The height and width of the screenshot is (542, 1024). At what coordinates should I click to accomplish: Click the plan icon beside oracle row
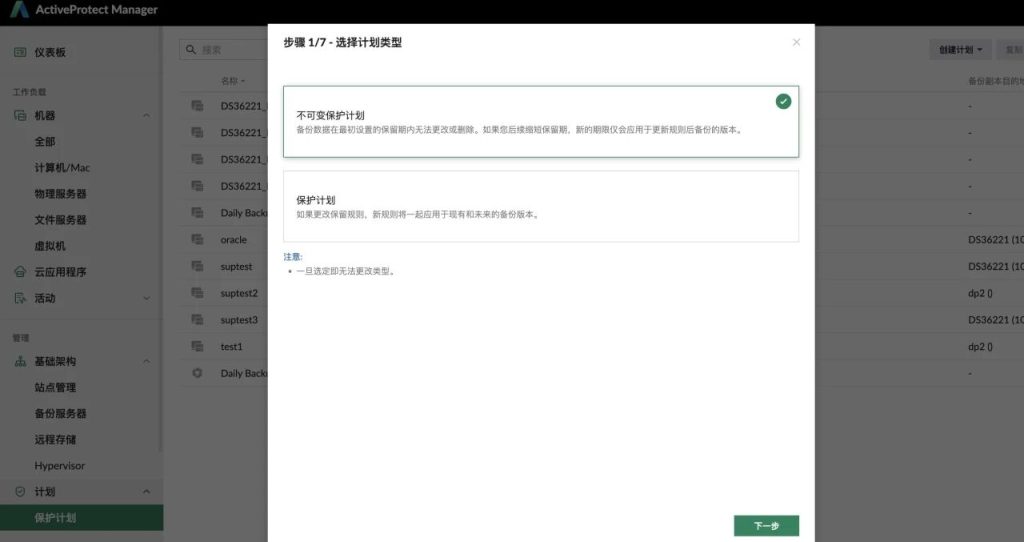click(198, 240)
